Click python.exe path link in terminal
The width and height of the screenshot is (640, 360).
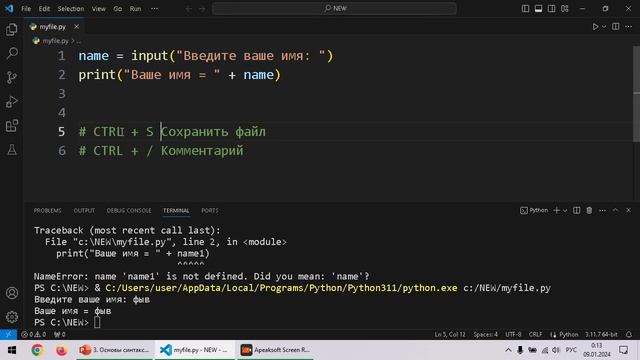pos(281,288)
